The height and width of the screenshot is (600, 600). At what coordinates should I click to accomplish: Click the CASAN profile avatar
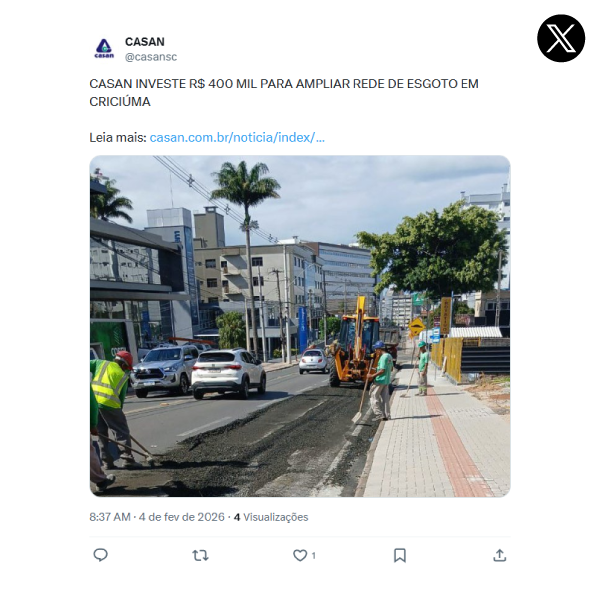(x=104, y=49)
